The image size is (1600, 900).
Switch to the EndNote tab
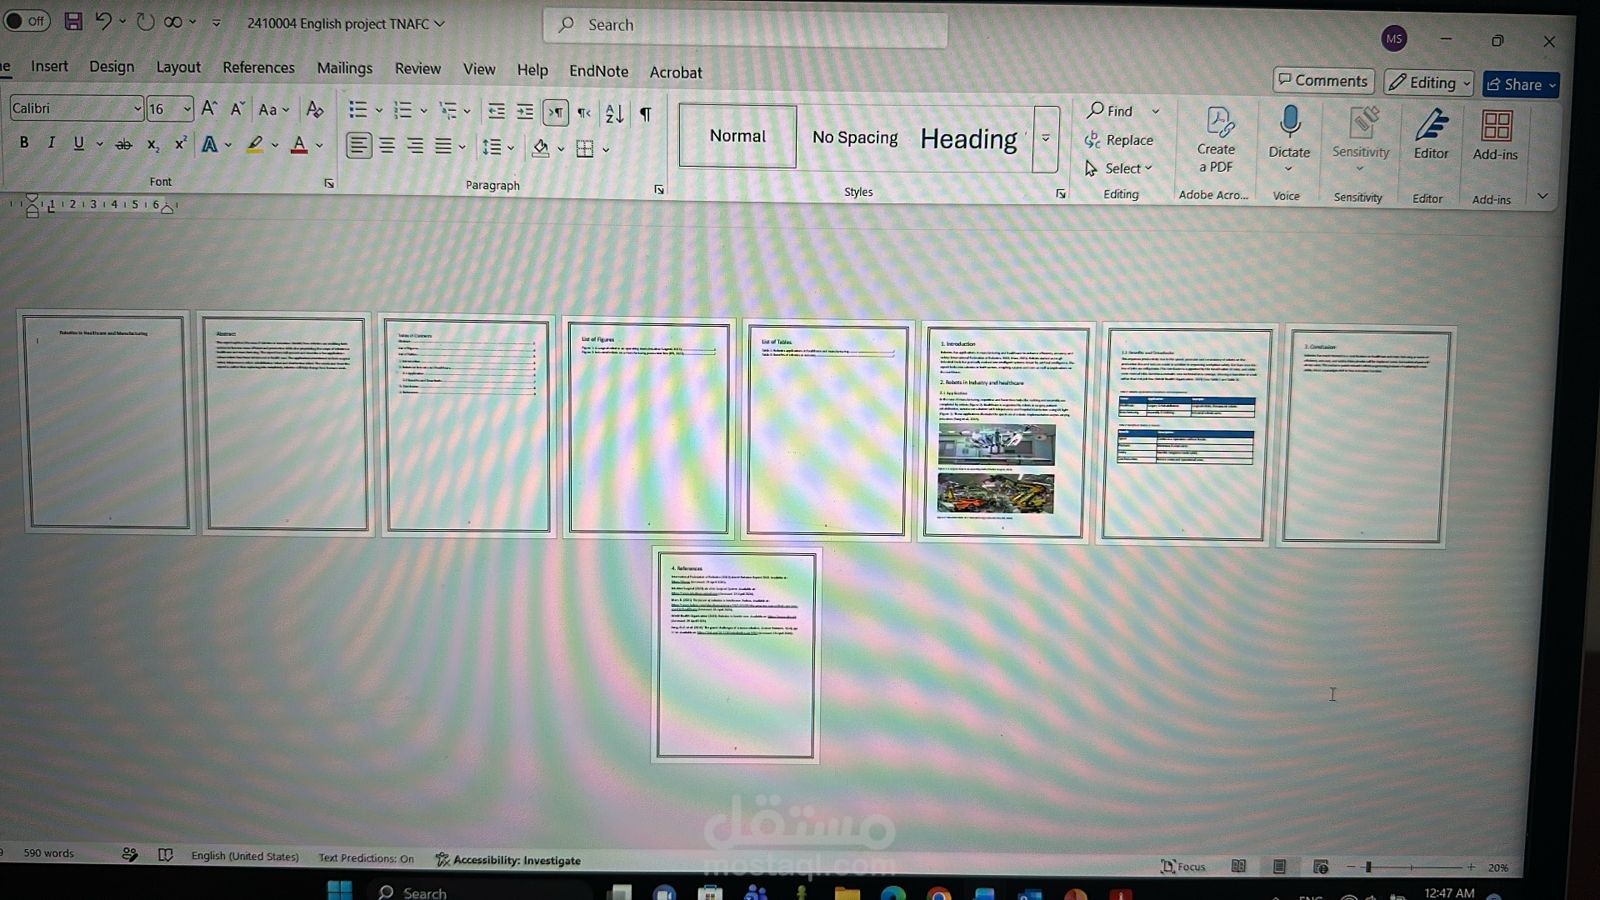(x=598, y=71)
